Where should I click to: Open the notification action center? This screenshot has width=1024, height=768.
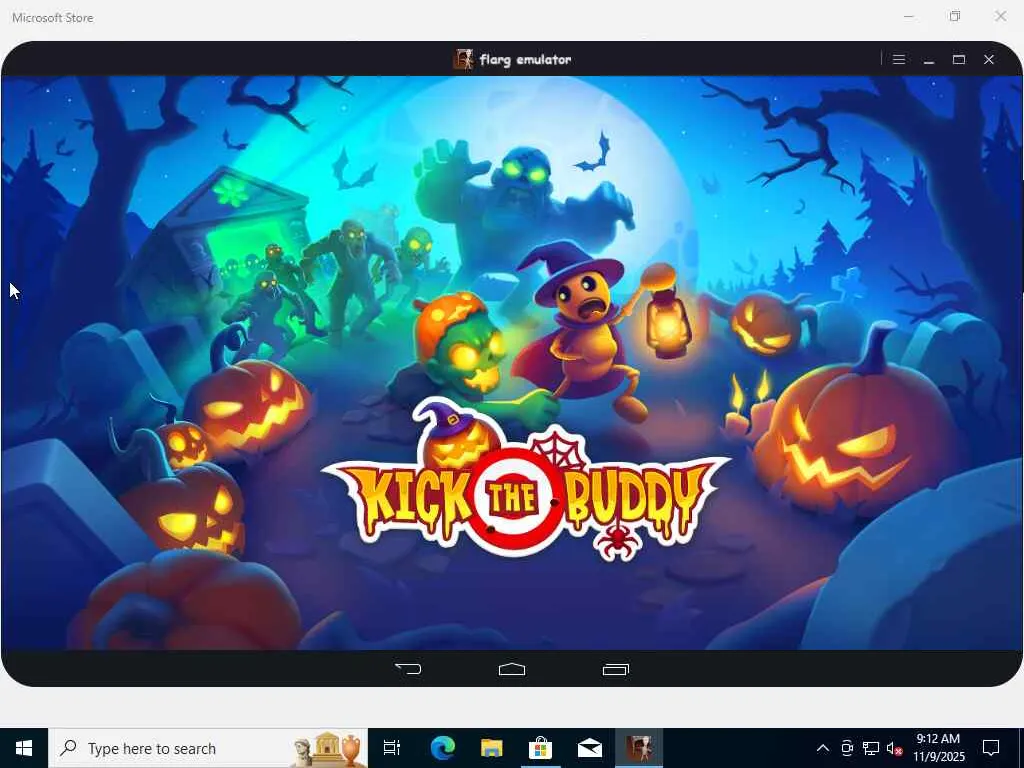pyautogui.click(x=991, y=748)
